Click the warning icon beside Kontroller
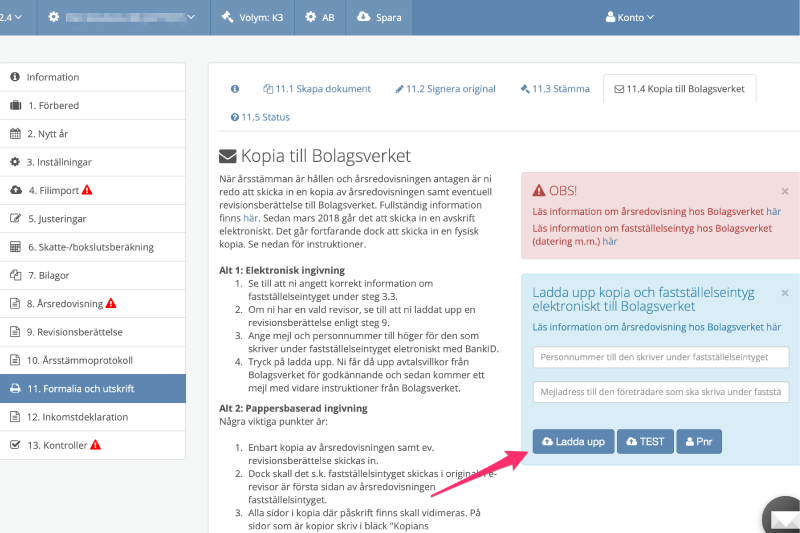This screenshot has width=800, height=533. pyautogui.click(x=95, y=444)
